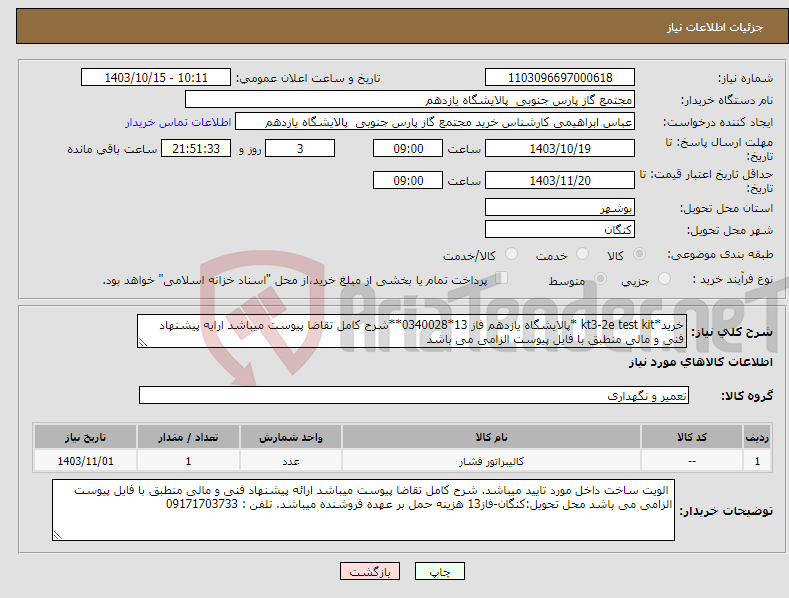Click the واحد شمارش column header
The width and height of the screenshot is (789, 598).
pos(291,437)
